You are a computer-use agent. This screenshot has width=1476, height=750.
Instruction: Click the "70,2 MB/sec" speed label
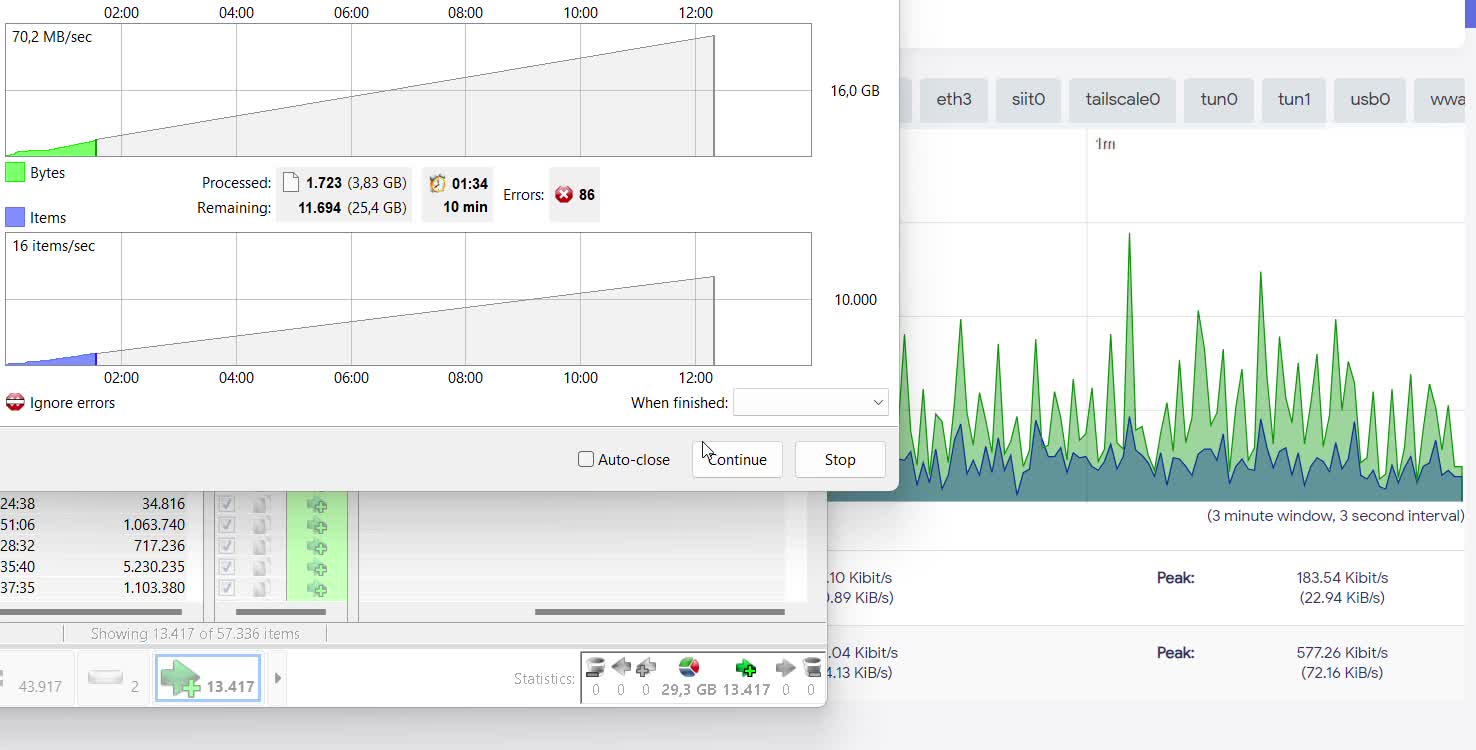coord(52,37)
